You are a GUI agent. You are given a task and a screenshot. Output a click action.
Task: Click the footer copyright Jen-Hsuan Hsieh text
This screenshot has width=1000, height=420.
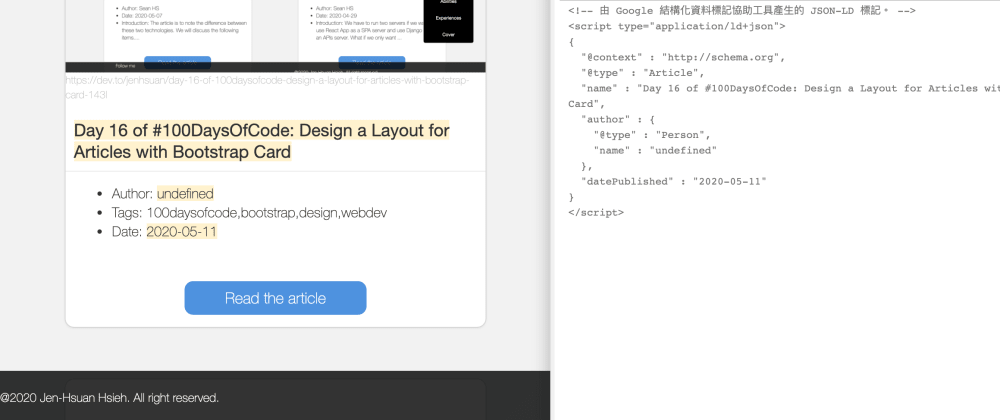tap(110, 398)
